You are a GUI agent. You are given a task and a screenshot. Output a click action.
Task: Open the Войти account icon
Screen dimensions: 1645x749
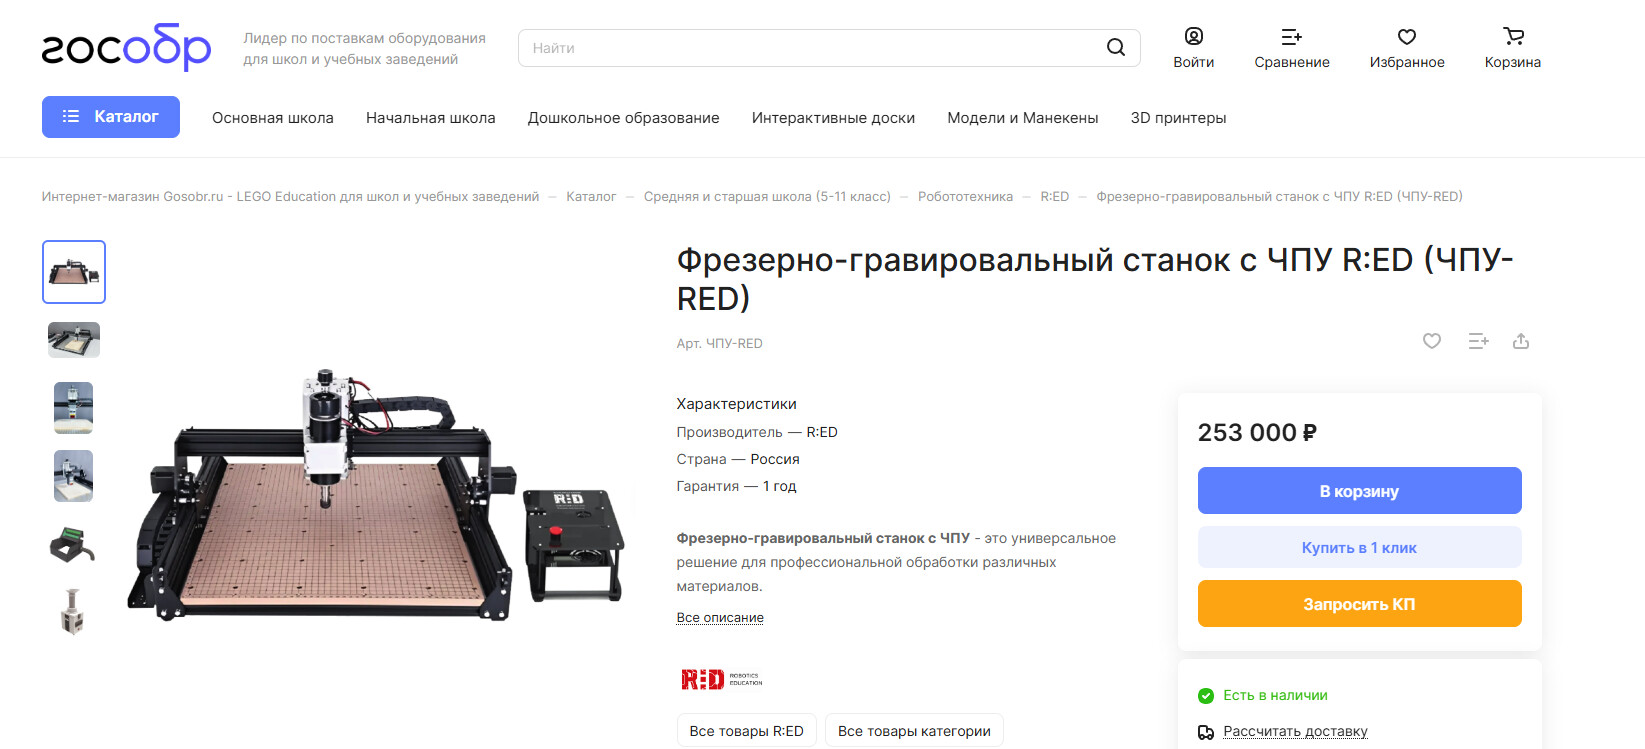[1194, 36]
